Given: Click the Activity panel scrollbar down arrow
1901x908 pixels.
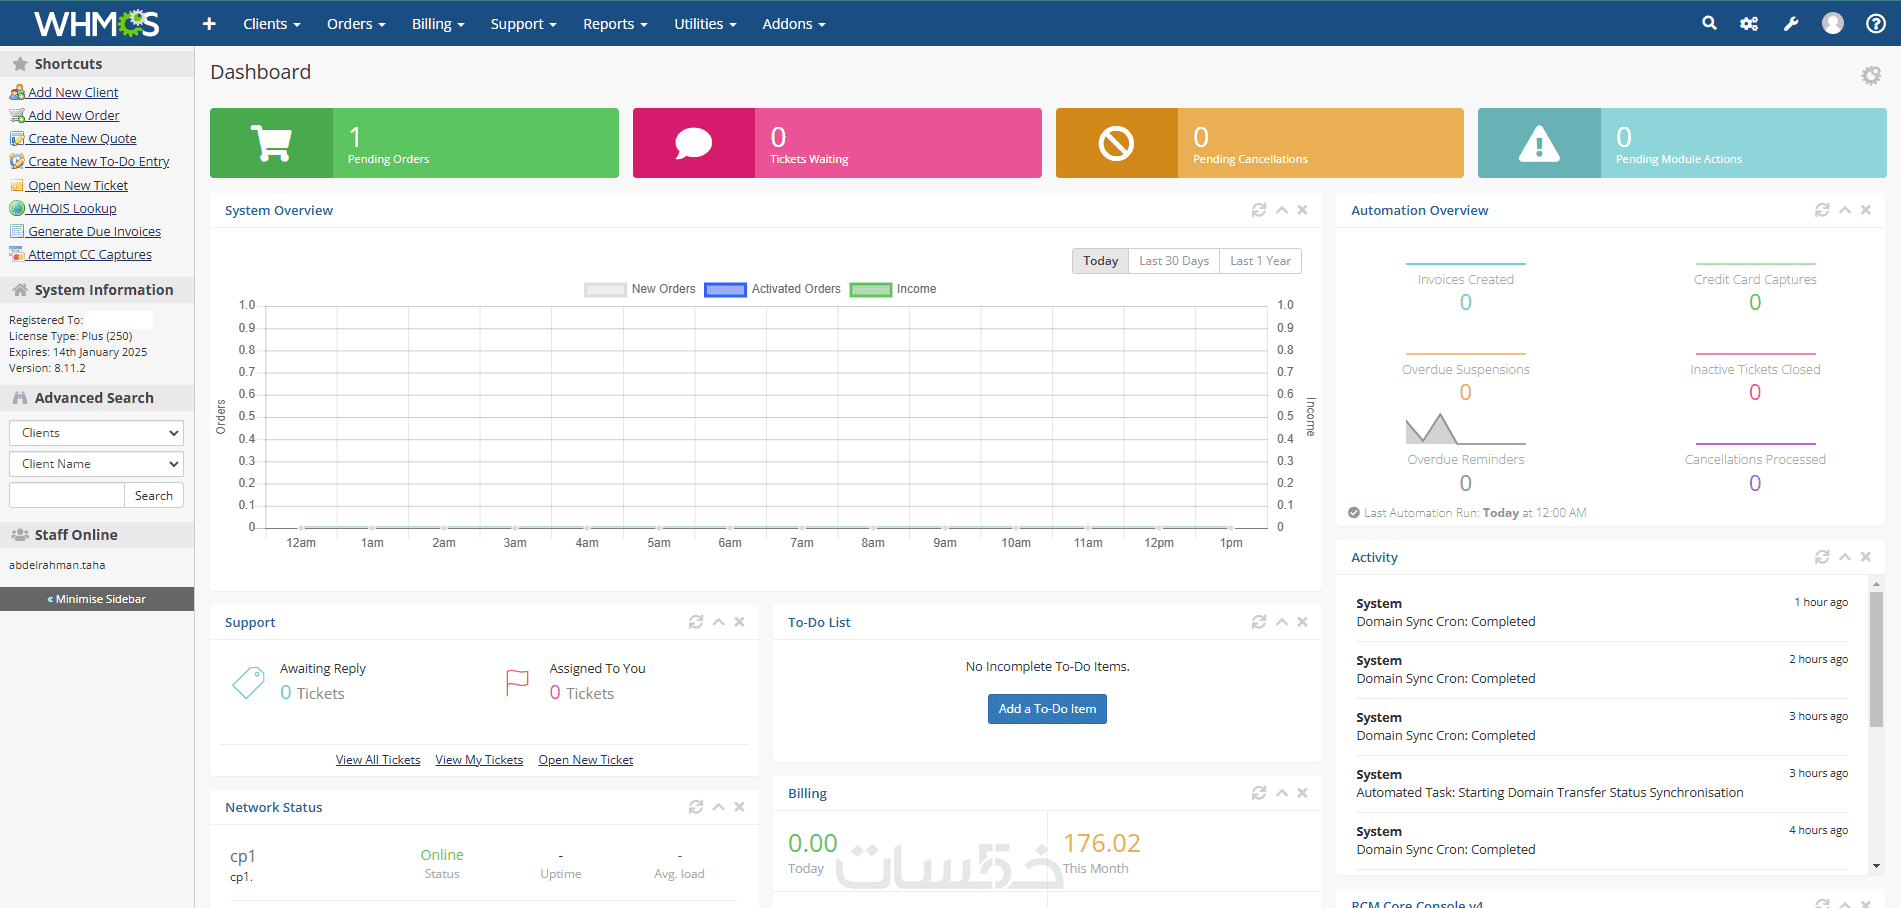Looking at the screenshot, I should click(1877, 866).
